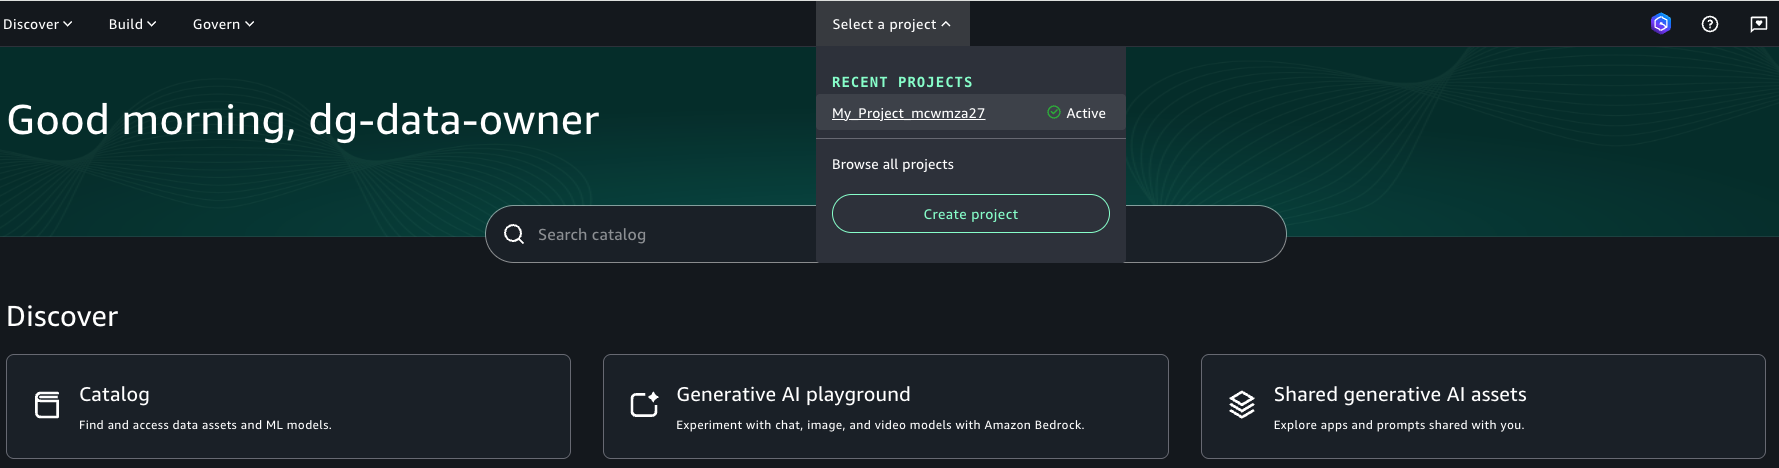Expand the Build menu dropdown
The height and width of the screenshot is (468, 1779).
pyautogui.click(x=133, y=24)
